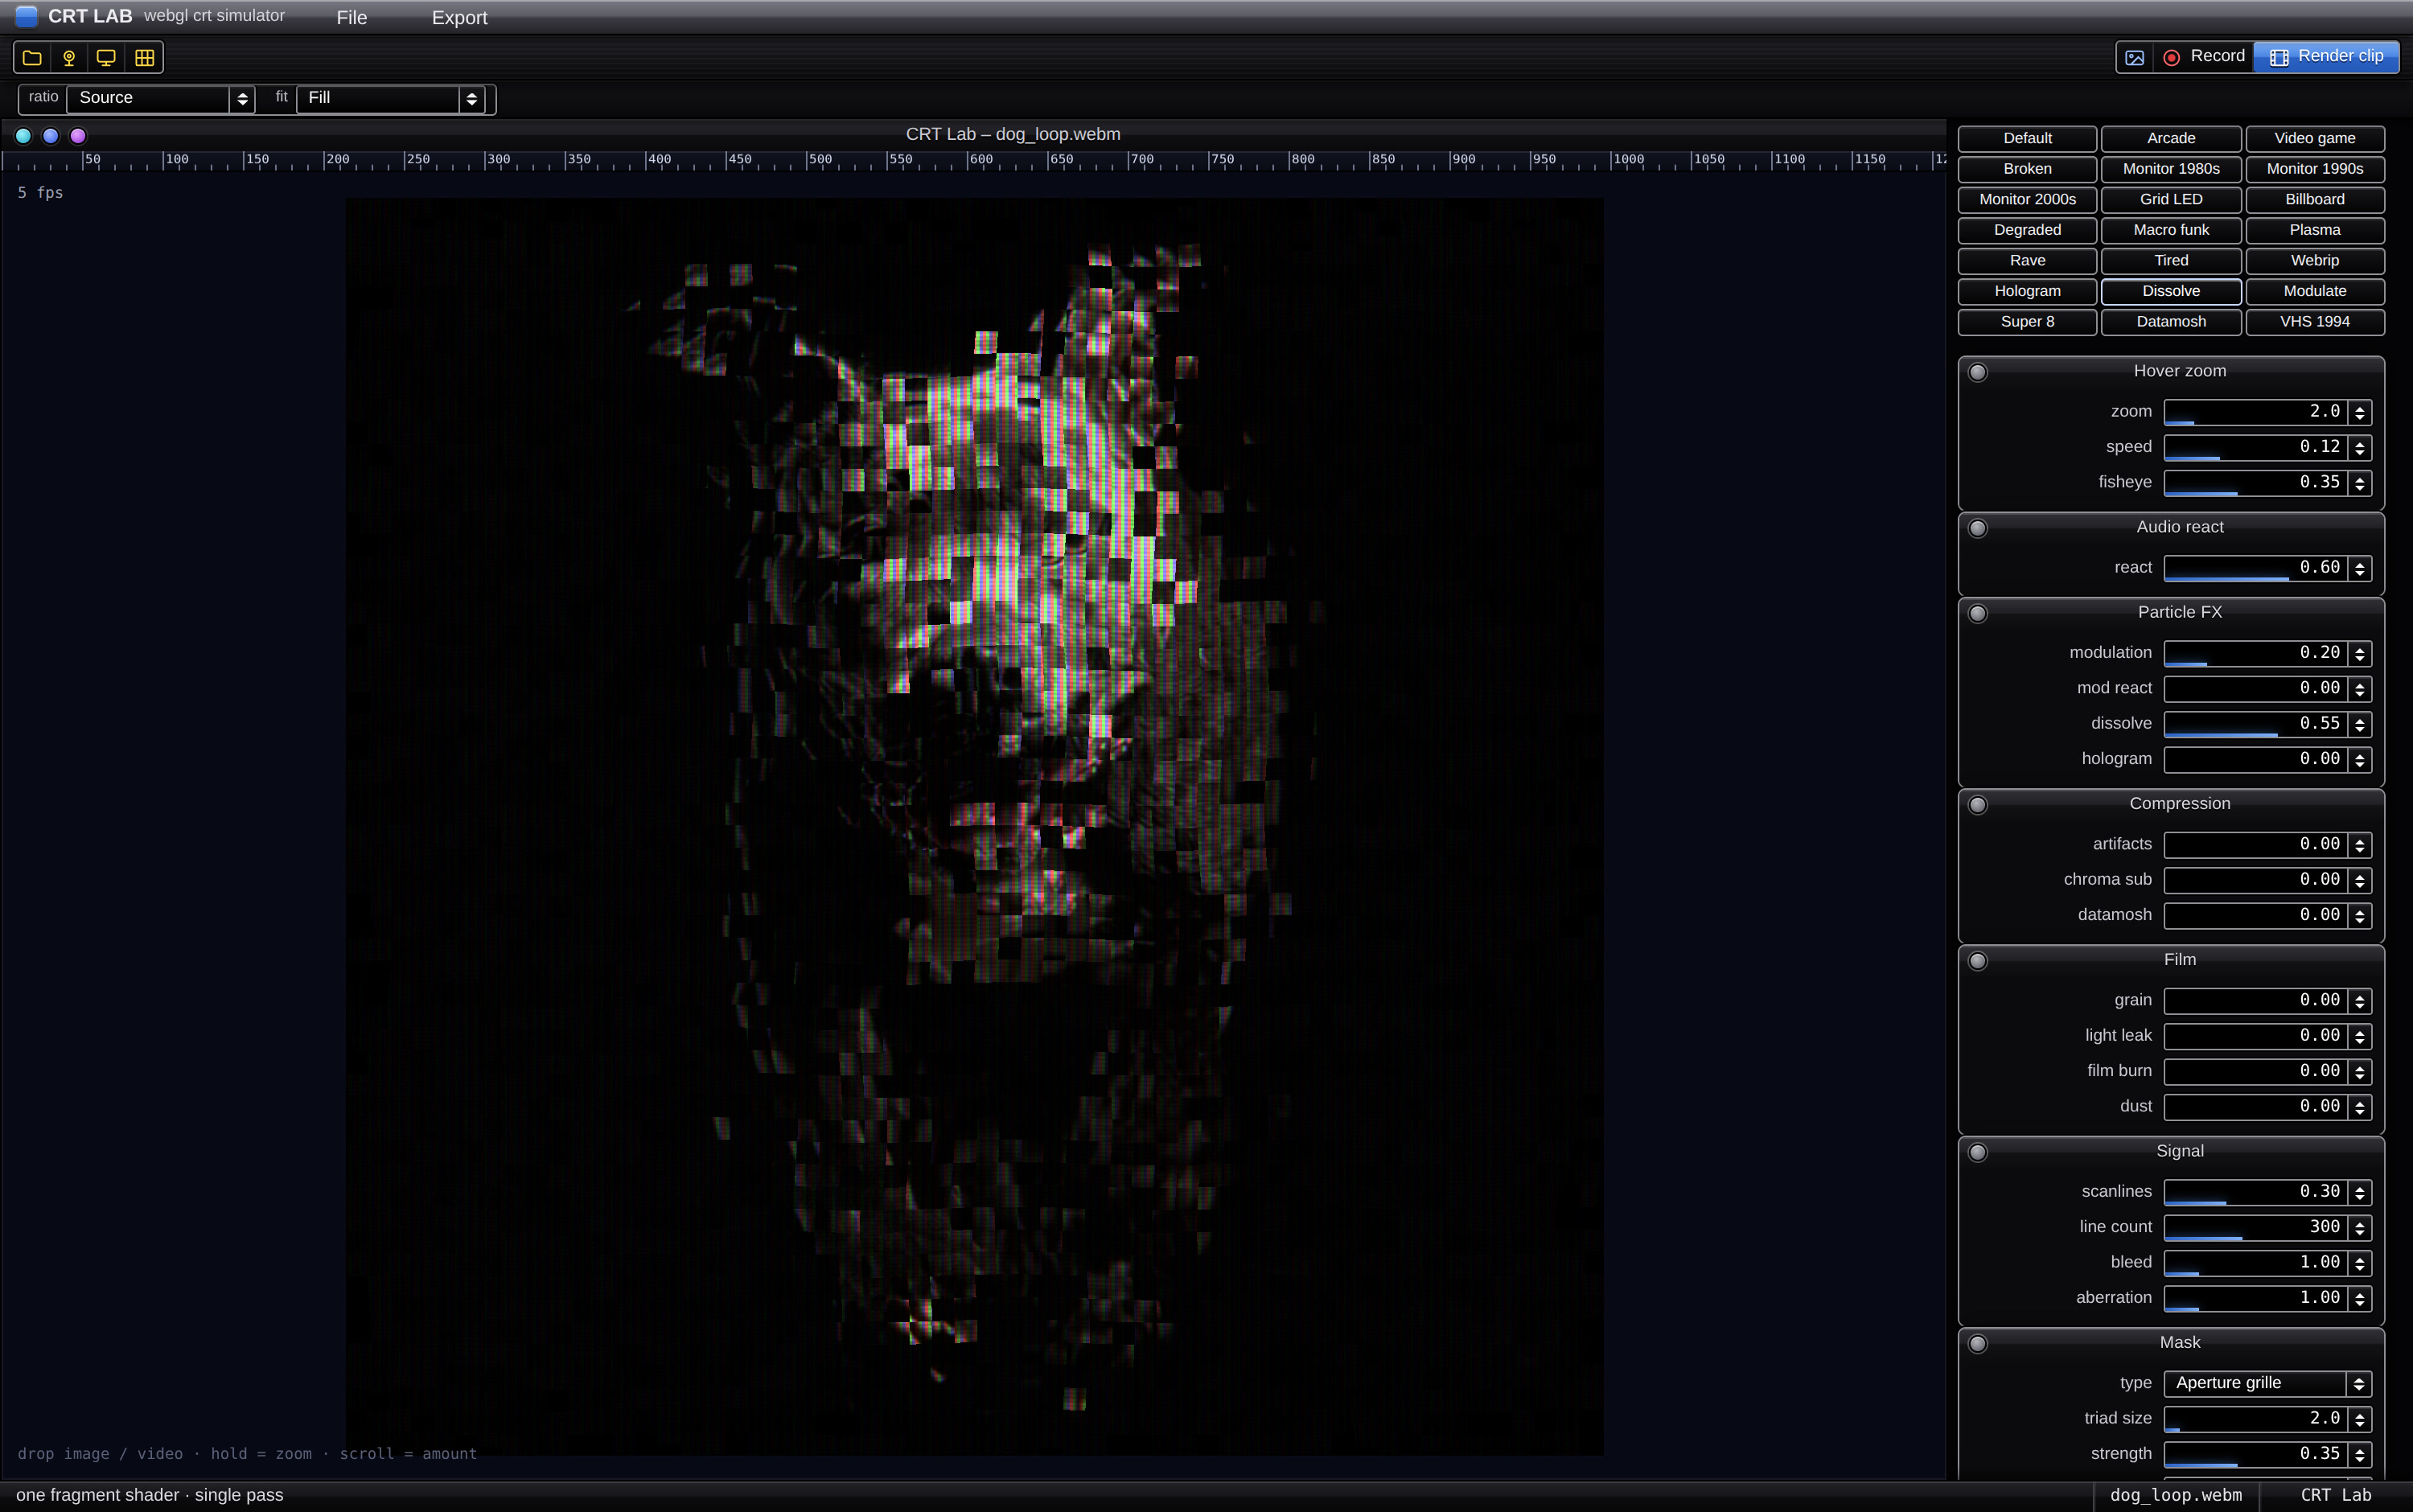The image size is (2413, 1512).
Task: Toggle the Hover zoom section
Action: pos(1977,372)
